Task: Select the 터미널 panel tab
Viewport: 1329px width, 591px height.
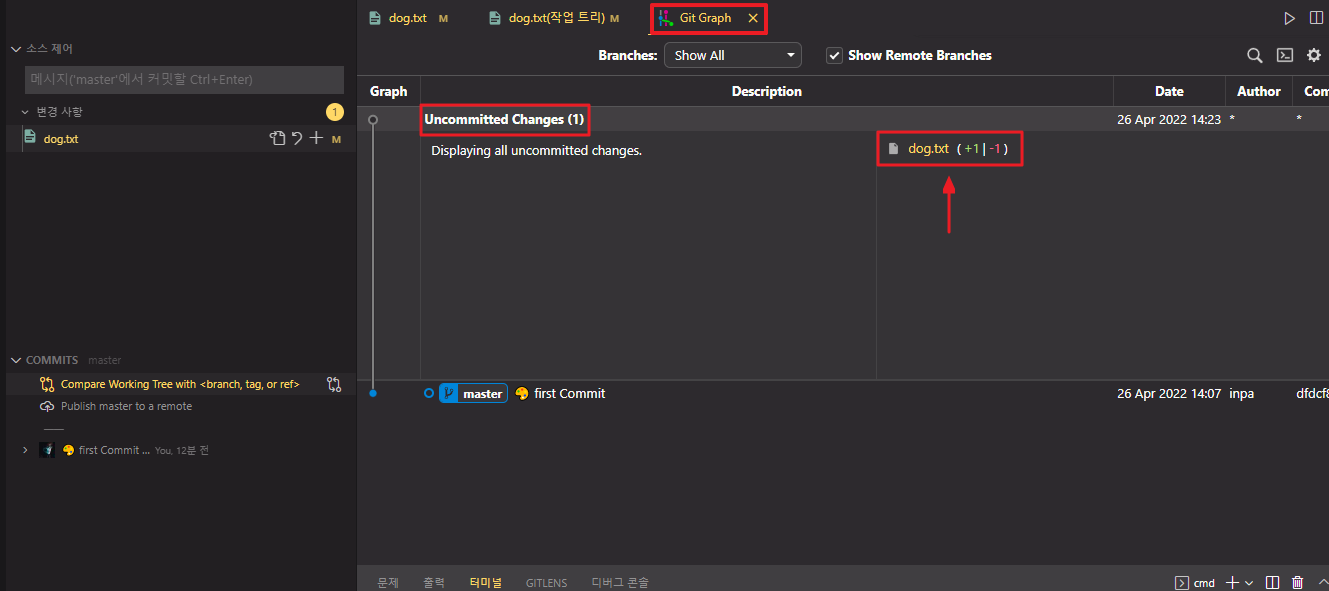Action: [486, 582]
